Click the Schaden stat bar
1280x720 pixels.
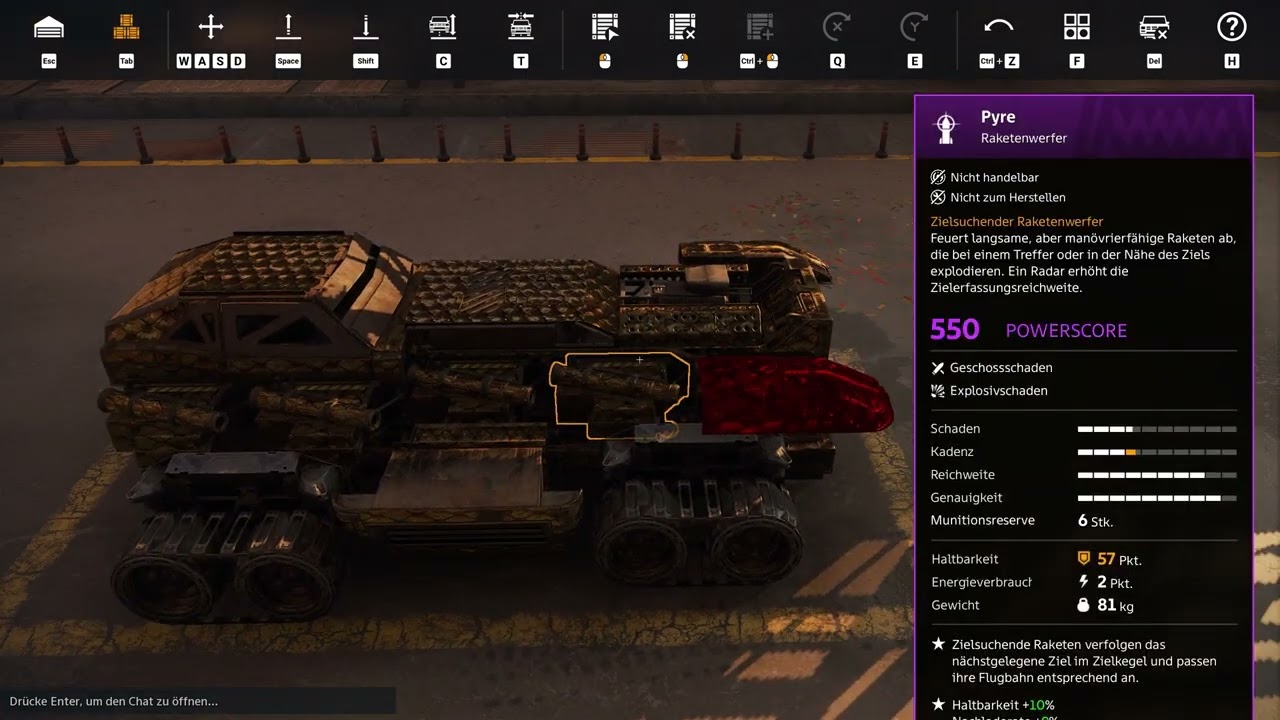pyautogui.click(x=1157, y=429)
